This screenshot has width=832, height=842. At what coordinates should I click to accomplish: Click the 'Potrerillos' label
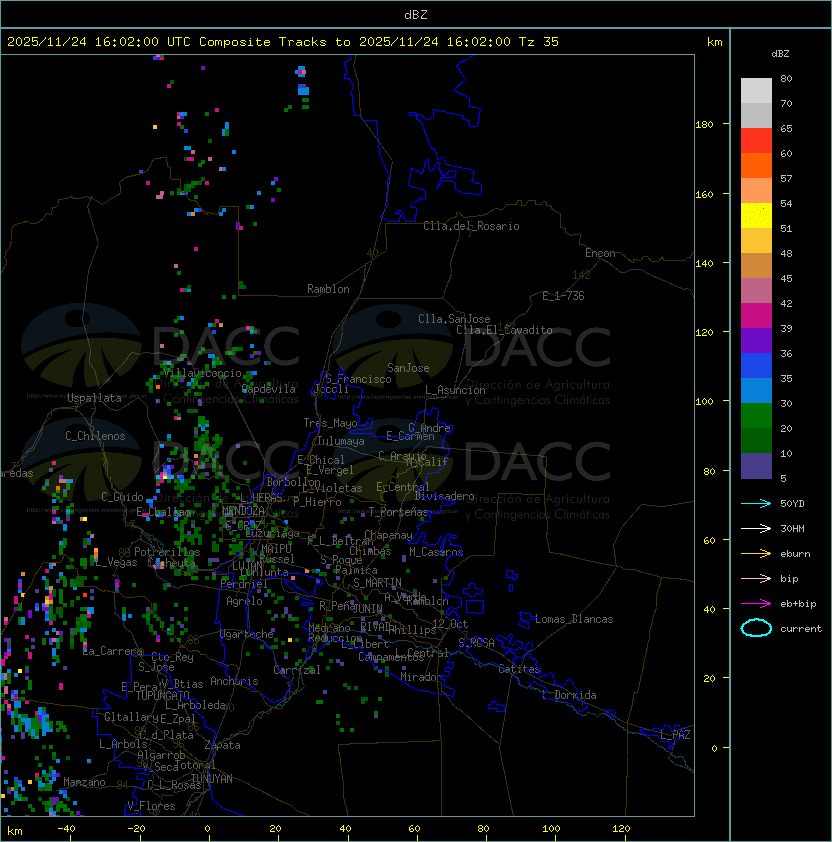click(x=167, y=552)
